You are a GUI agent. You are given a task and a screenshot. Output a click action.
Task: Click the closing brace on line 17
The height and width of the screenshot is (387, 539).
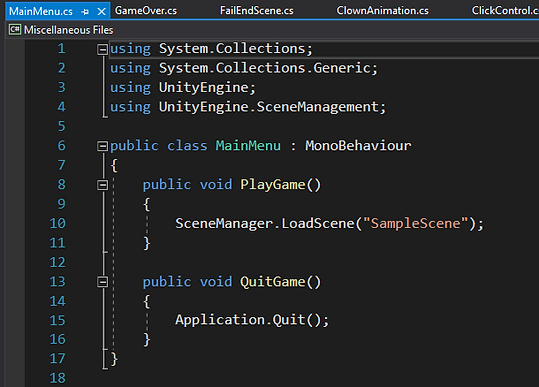coord(114,359)
